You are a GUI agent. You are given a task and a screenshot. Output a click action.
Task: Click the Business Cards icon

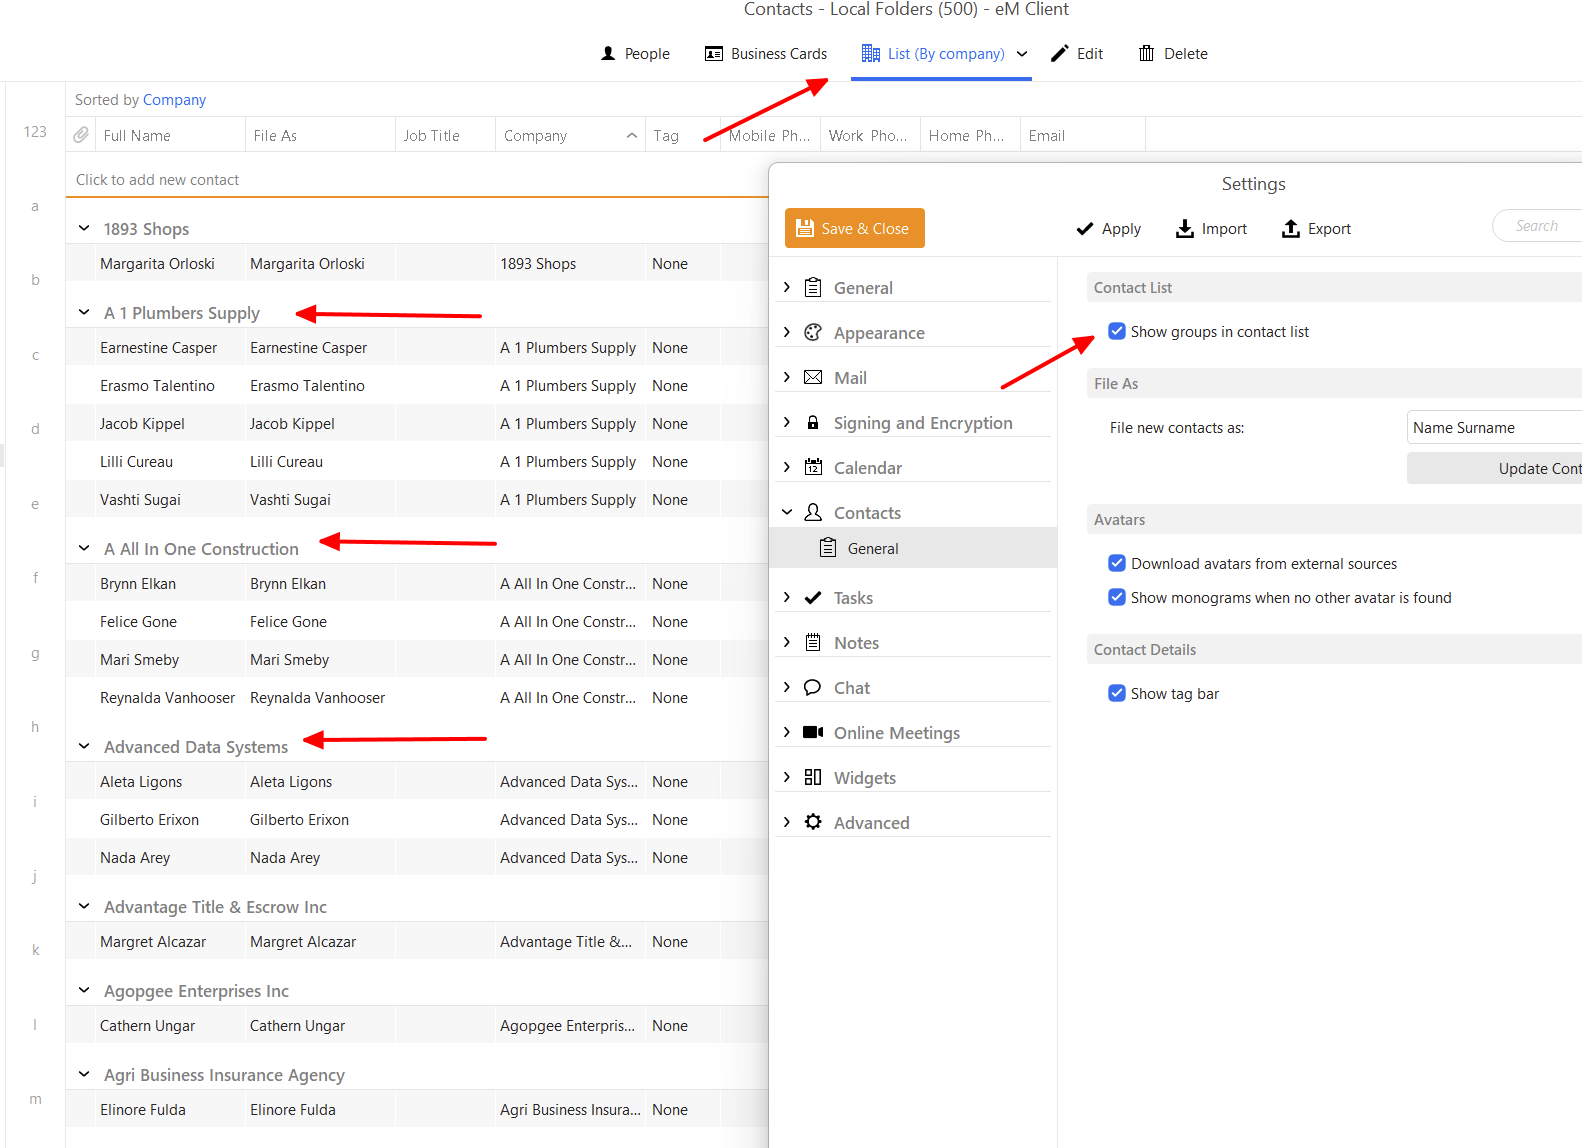tap(714, 54)
